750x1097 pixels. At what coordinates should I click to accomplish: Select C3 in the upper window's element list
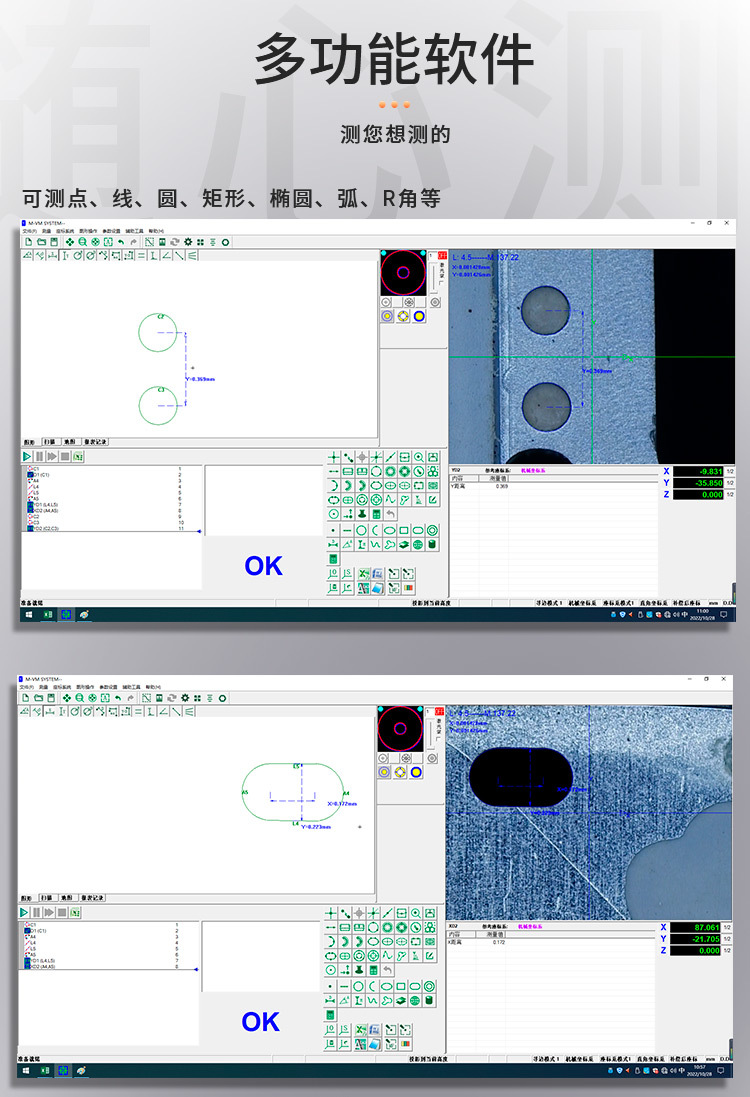click(x=34, y=522)
